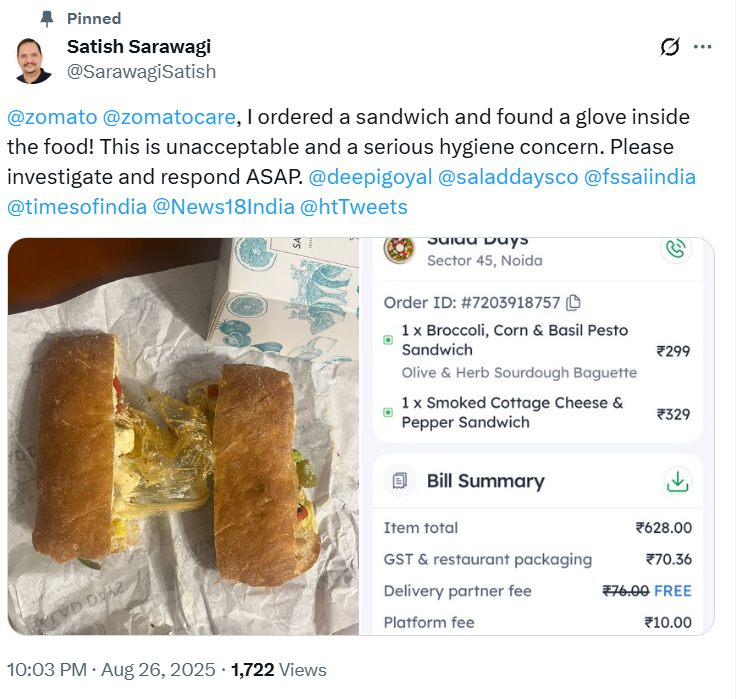This screenshot has height=699, width=752.
Task: Click Satish Sarawagi's profile avatar
Action: pyautogui.click(x=34, y=59)
